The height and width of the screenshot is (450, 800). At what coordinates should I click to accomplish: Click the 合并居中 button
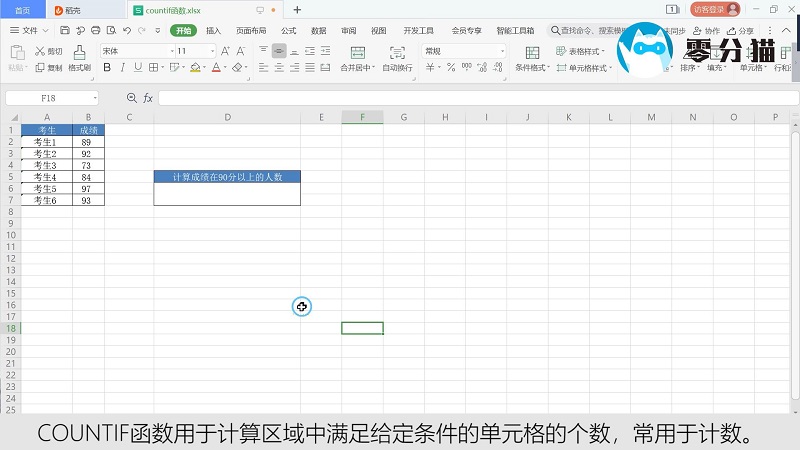click(355, 68)
